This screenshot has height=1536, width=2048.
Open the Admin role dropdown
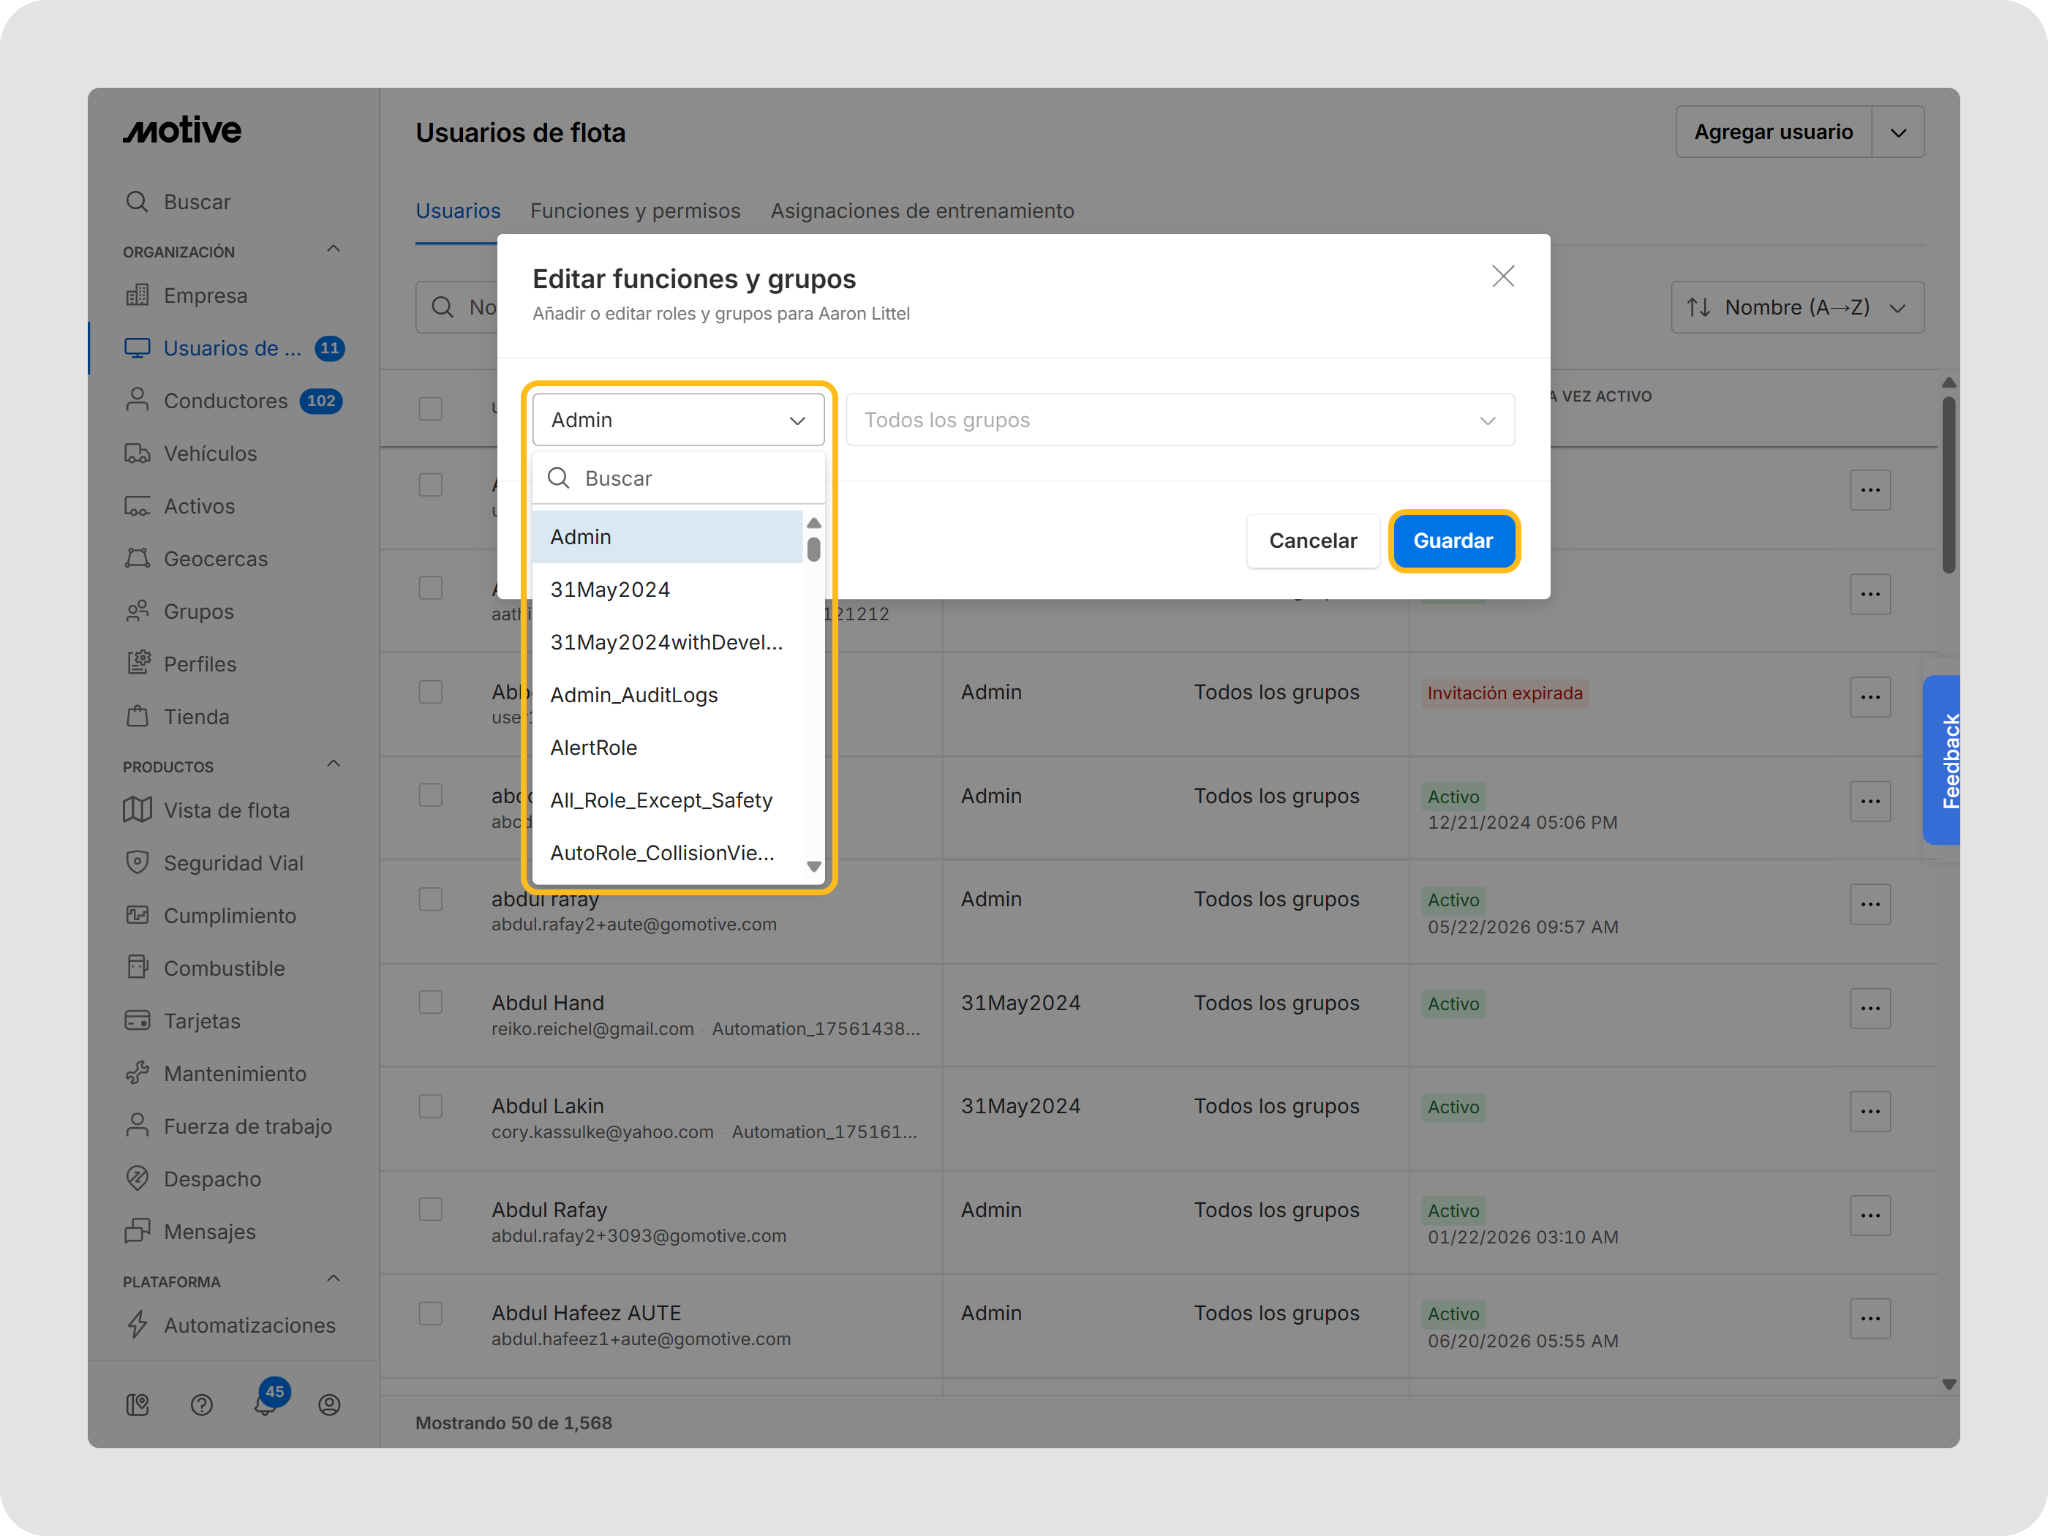[x=678, y=420]
